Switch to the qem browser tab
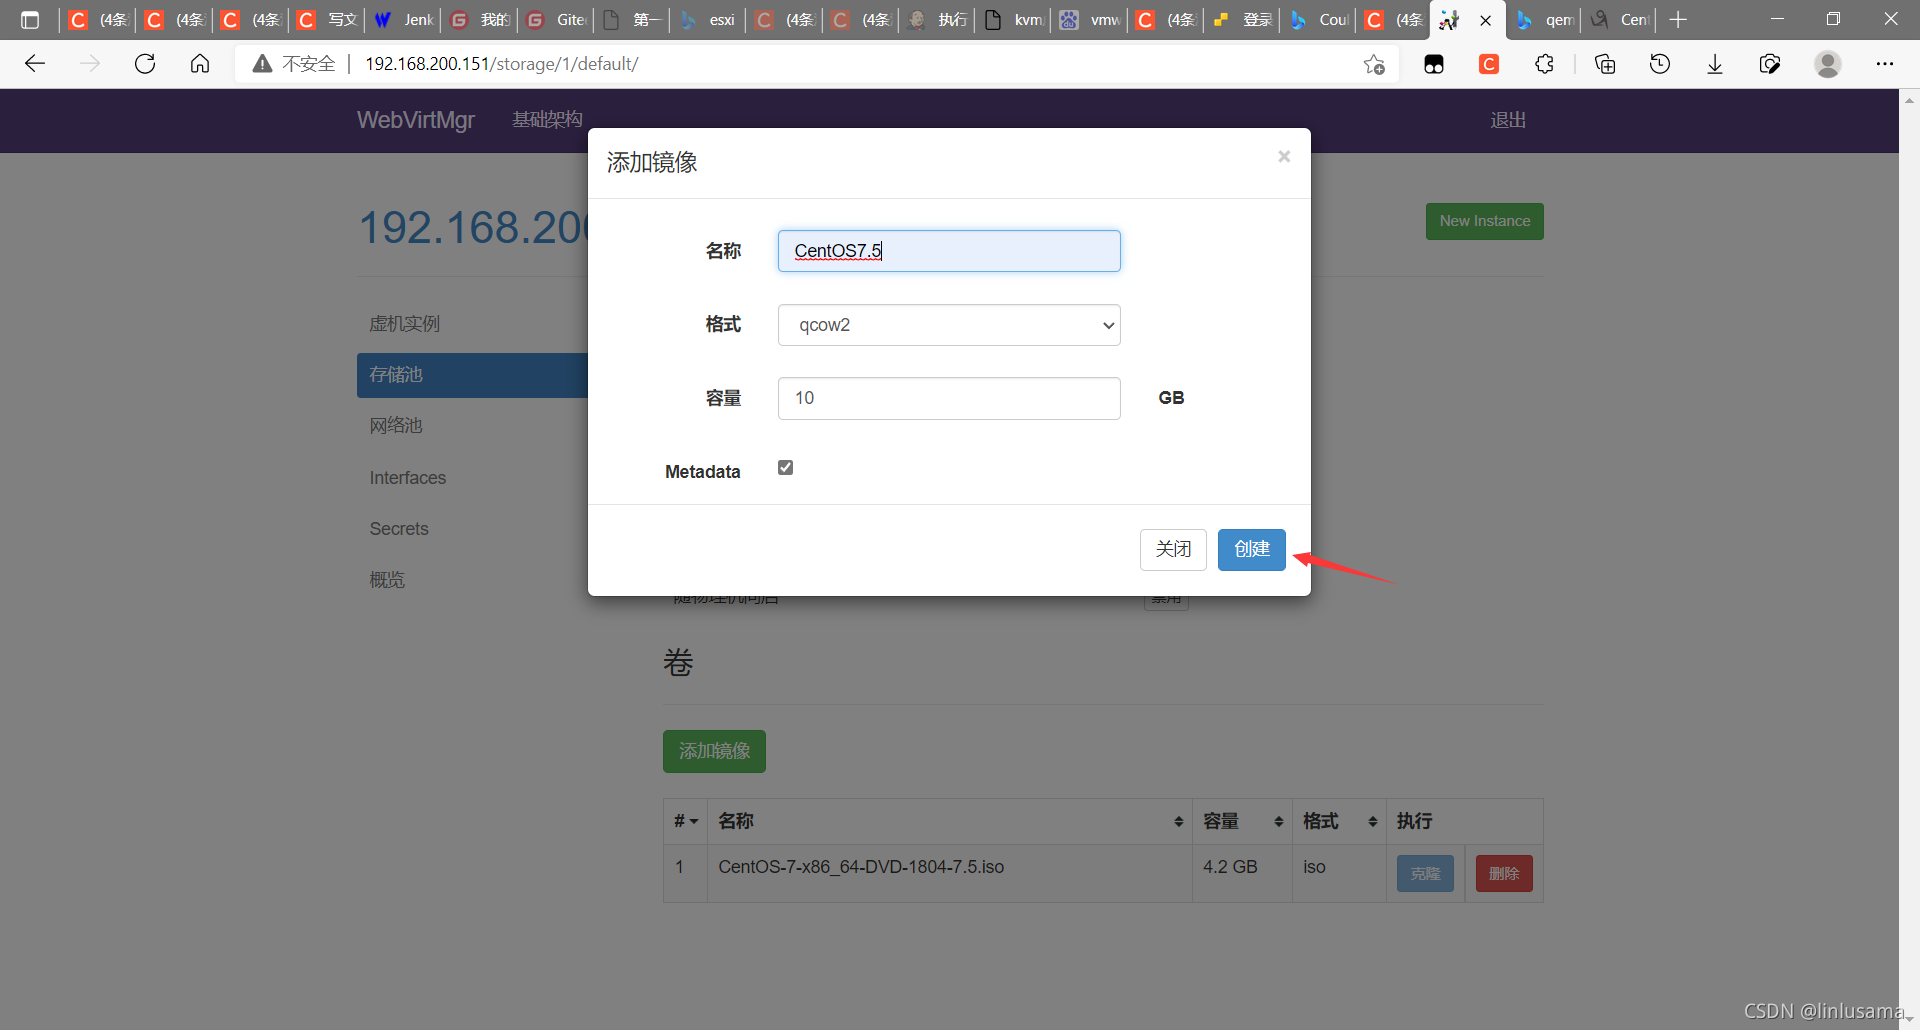1920x1030 pixels. [x=1545, y=20]
